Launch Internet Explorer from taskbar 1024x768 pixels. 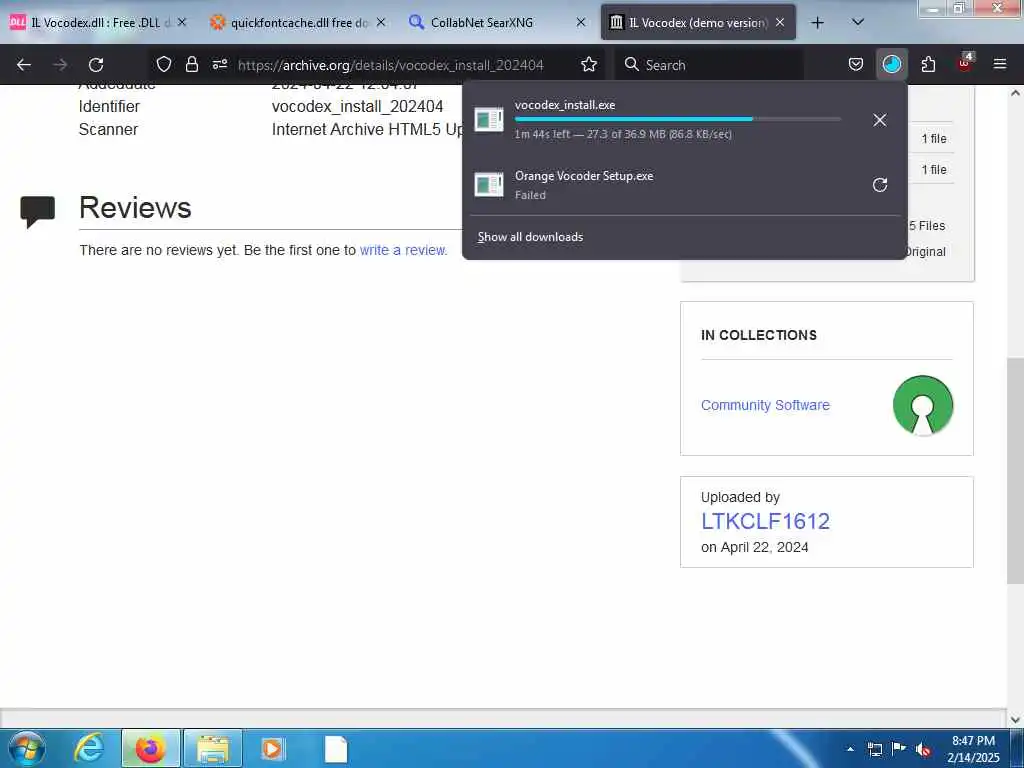tap(89, 748)
